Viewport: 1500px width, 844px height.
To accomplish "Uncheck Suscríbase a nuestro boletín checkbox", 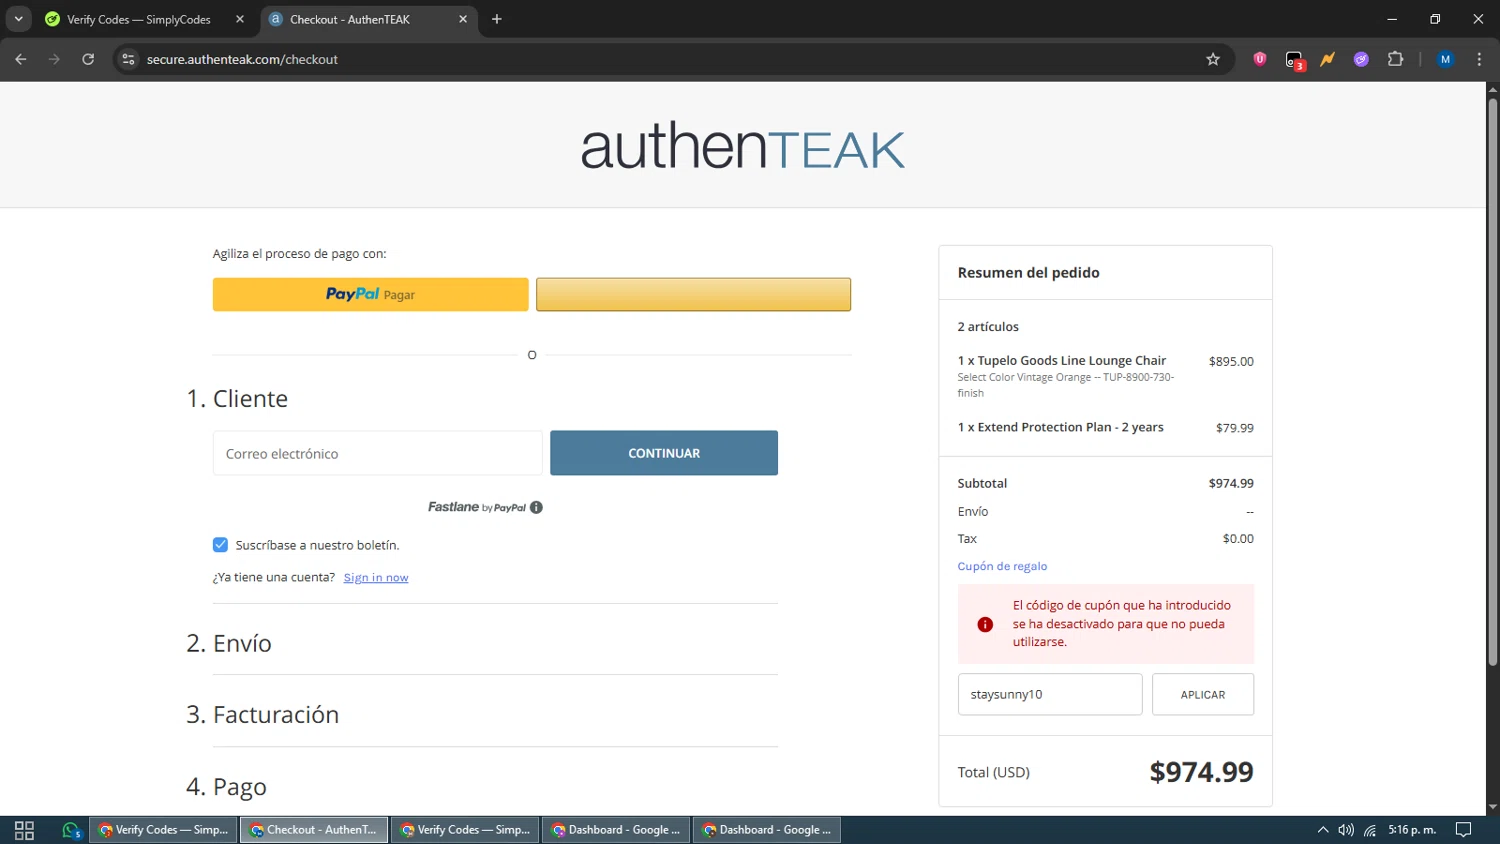I will click(x=220, y=545).
